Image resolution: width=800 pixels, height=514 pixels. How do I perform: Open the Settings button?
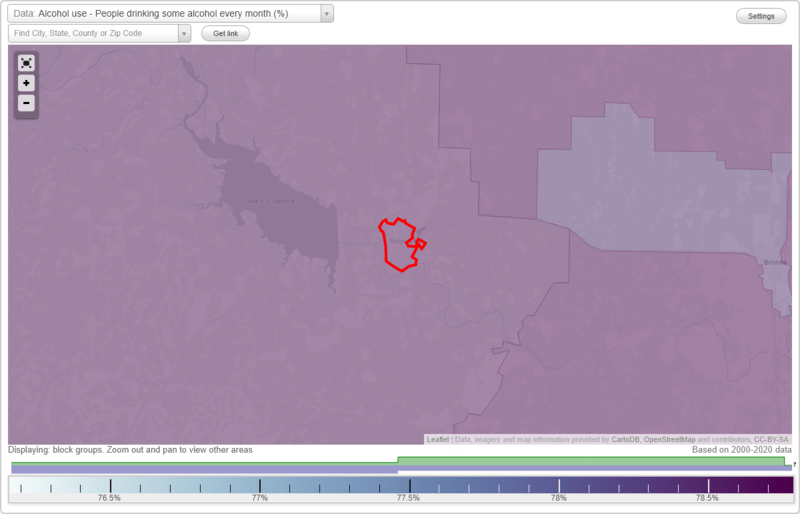coord(761,16)
